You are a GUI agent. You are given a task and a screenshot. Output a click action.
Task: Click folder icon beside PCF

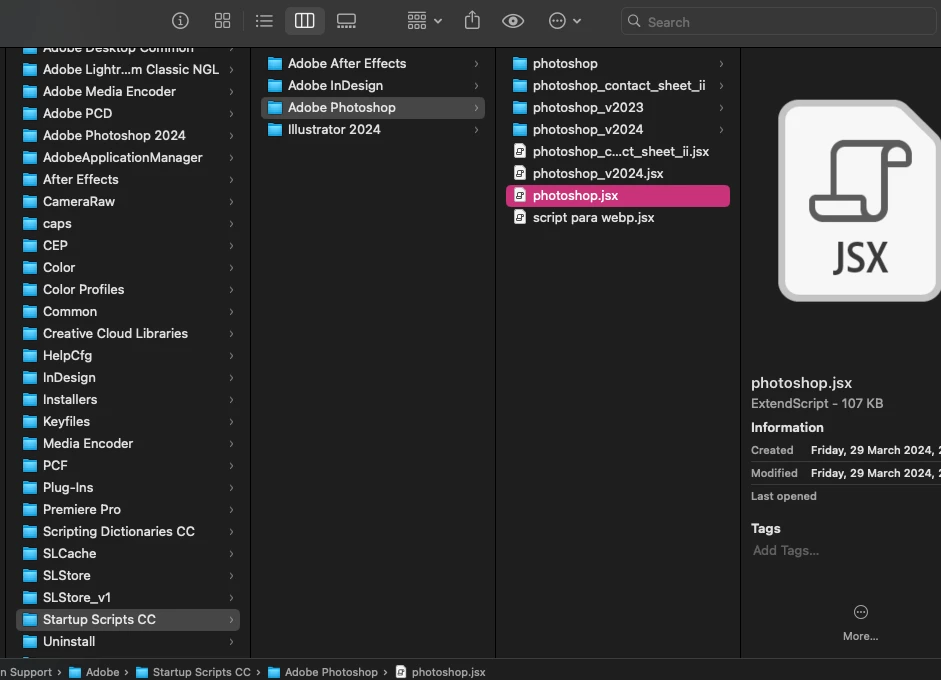click(x=29, y=466)
